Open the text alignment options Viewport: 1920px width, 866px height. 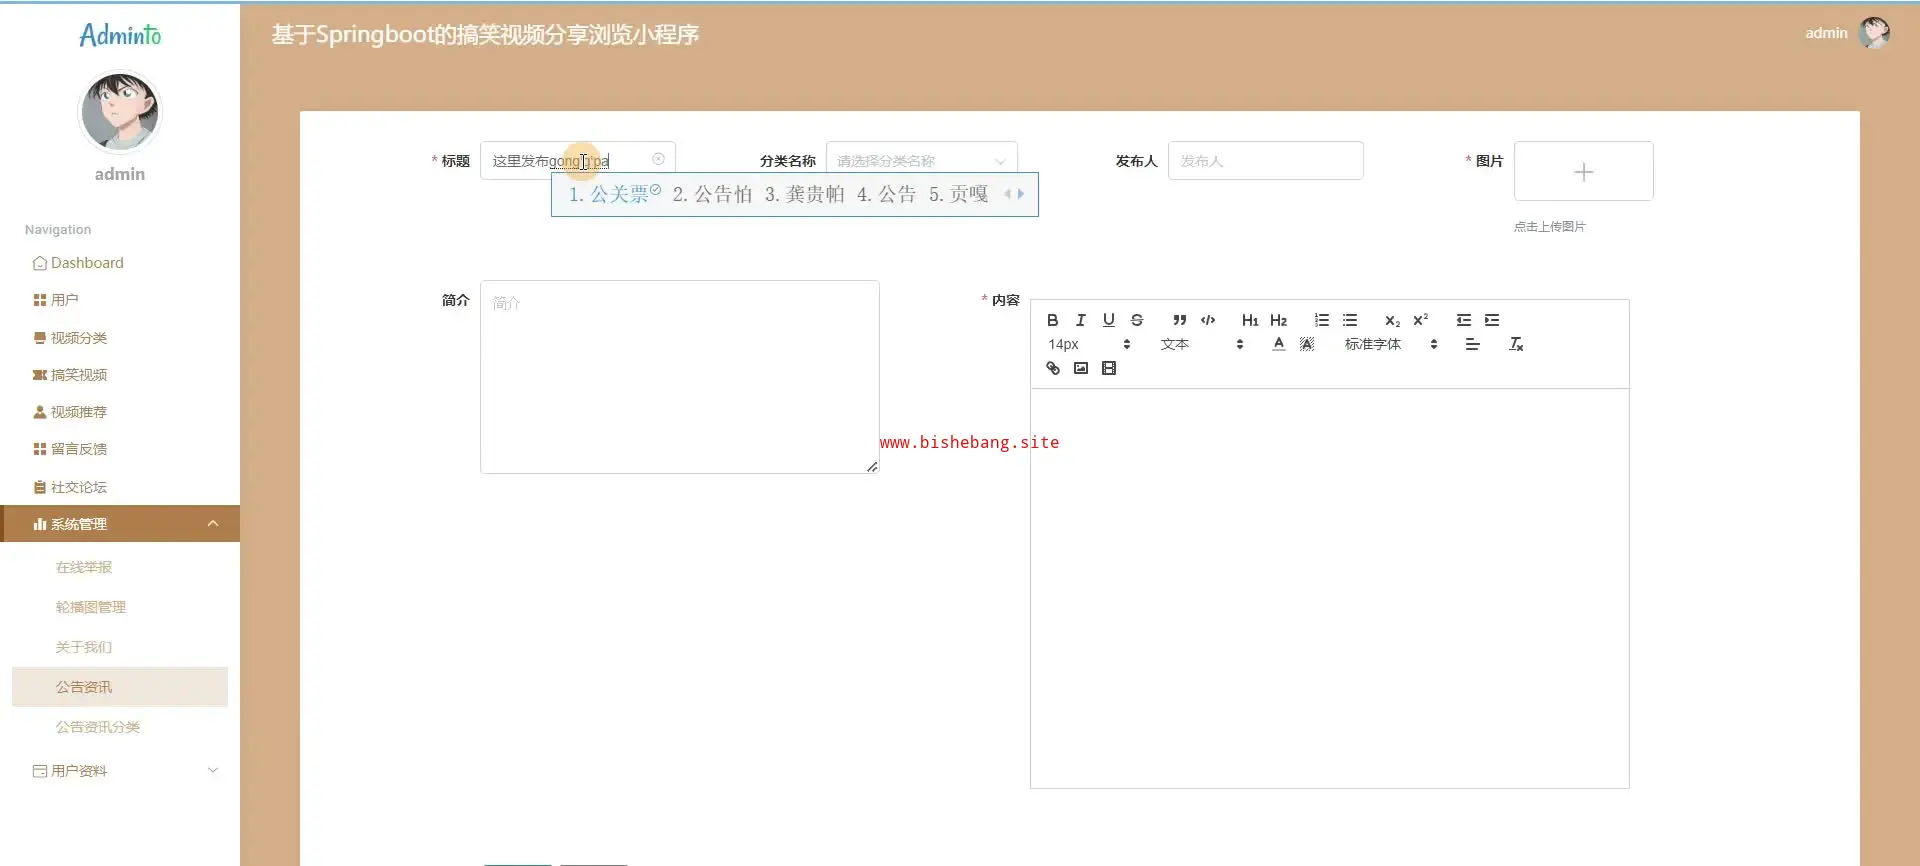[x=1472, y=344]
